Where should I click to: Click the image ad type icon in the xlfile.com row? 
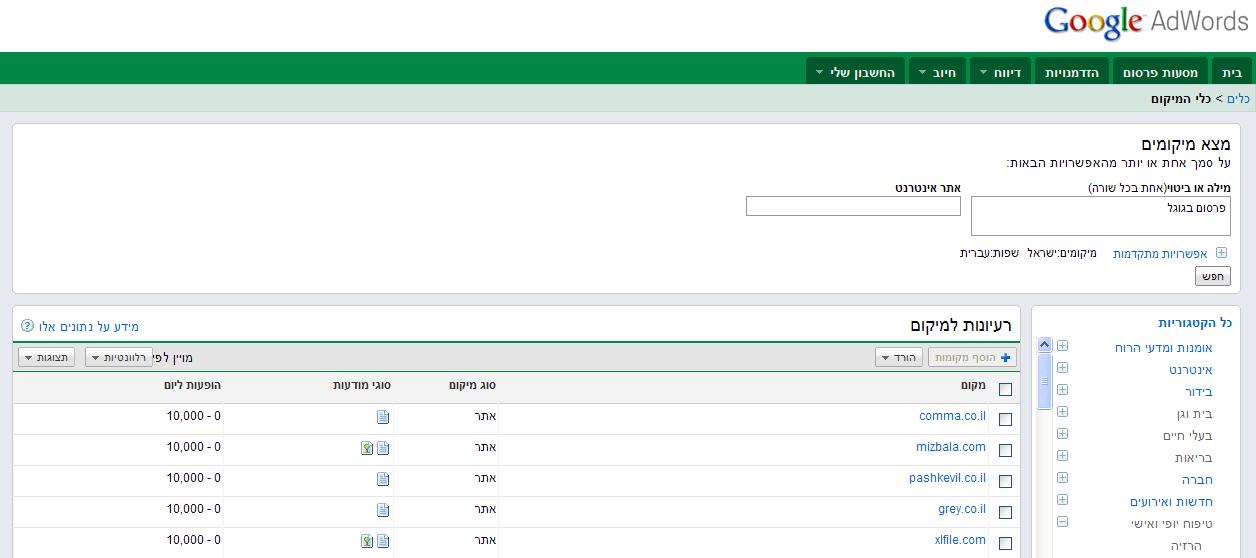click(367, 541)
